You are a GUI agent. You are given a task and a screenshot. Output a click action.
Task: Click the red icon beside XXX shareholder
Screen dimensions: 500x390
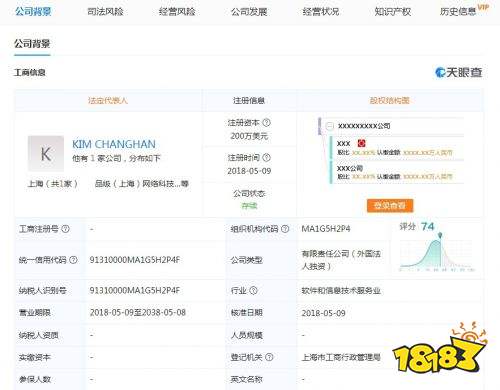(x=361, y=143)
